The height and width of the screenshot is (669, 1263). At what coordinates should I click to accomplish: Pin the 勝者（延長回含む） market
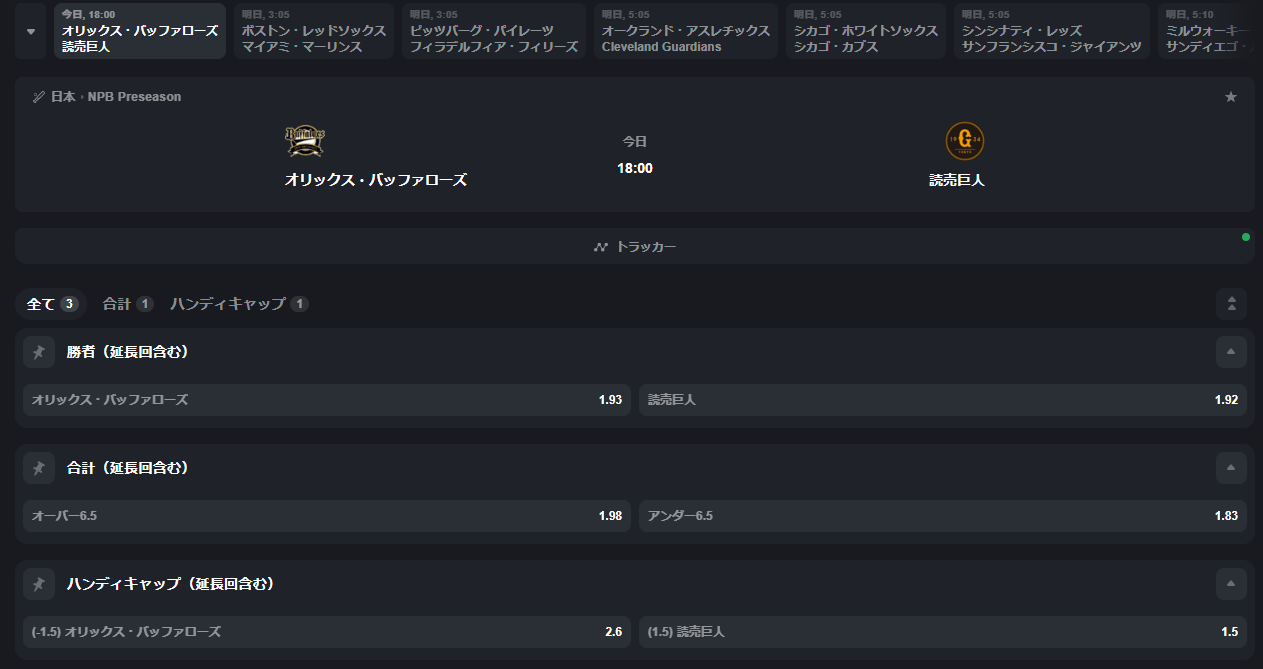39,352
